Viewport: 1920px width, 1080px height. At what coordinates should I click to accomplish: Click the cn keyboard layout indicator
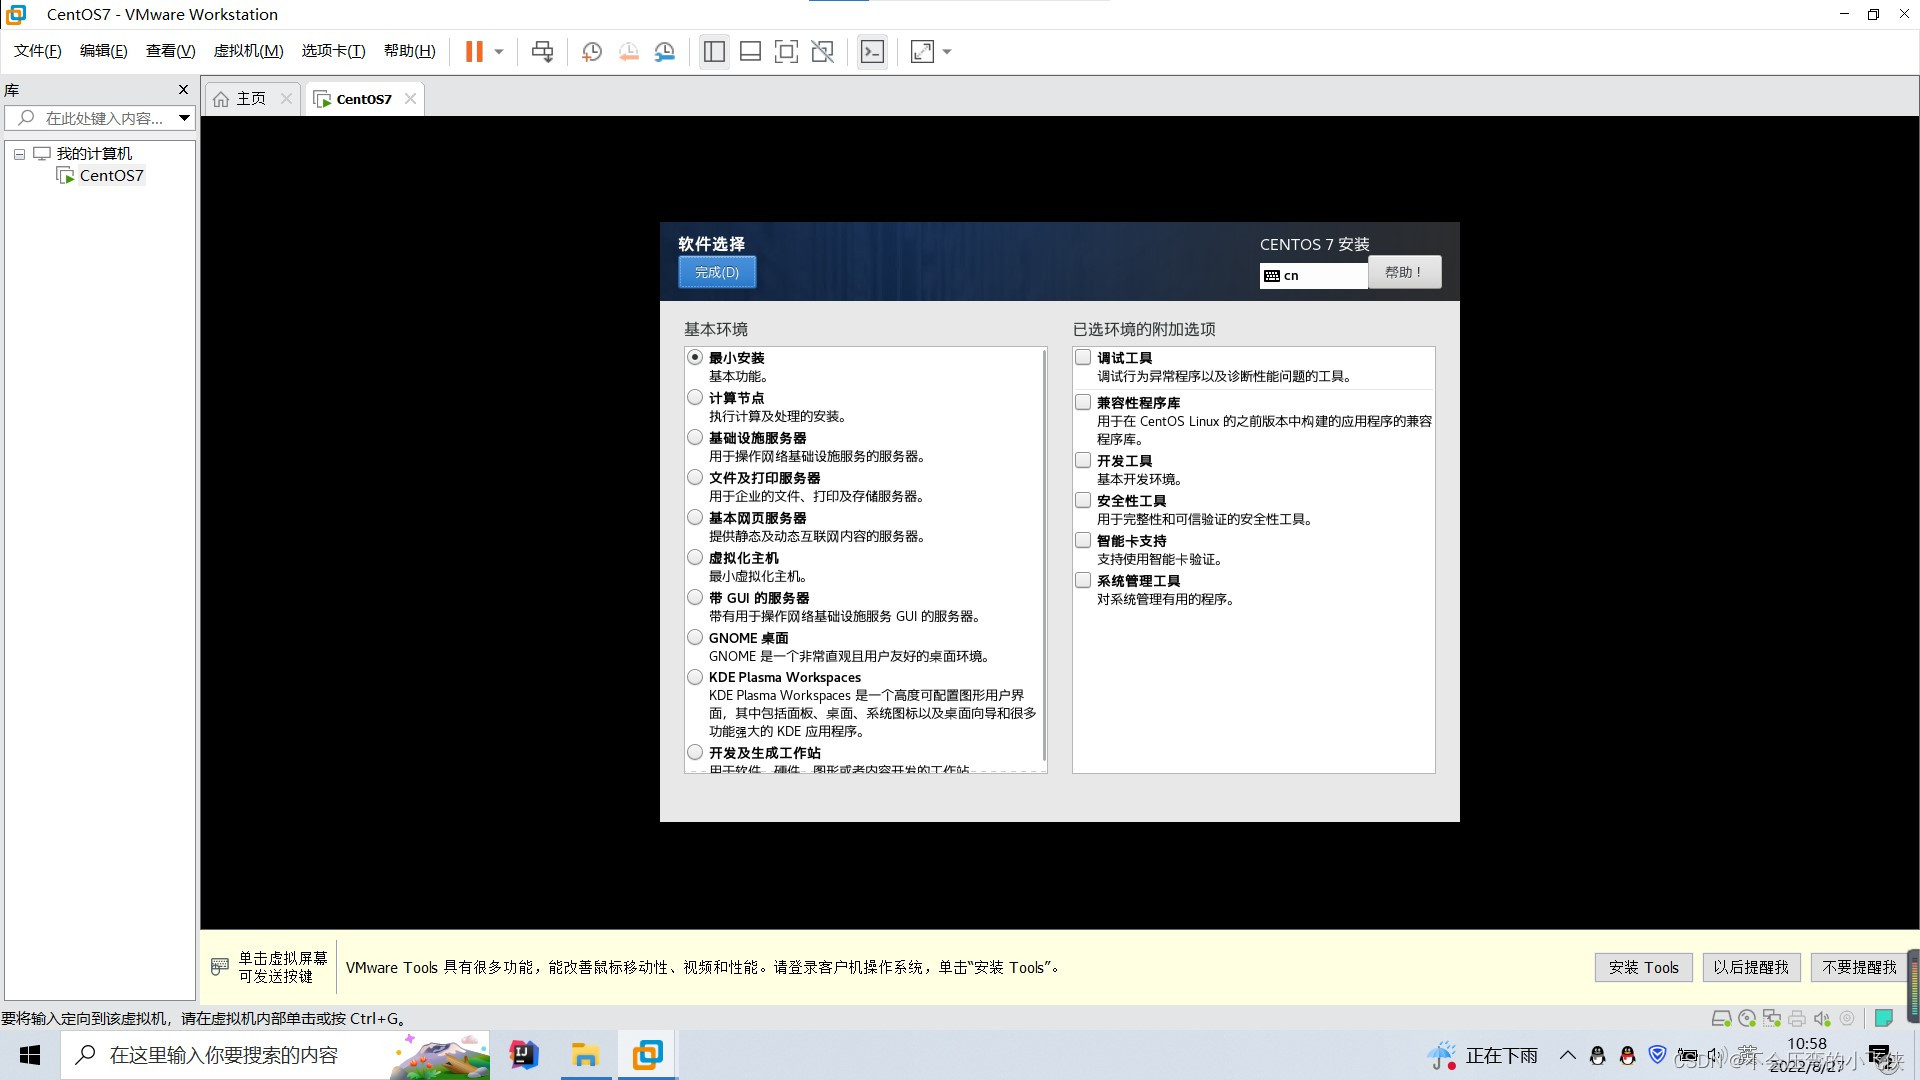pyautogui.click(x=1313, y=276)
